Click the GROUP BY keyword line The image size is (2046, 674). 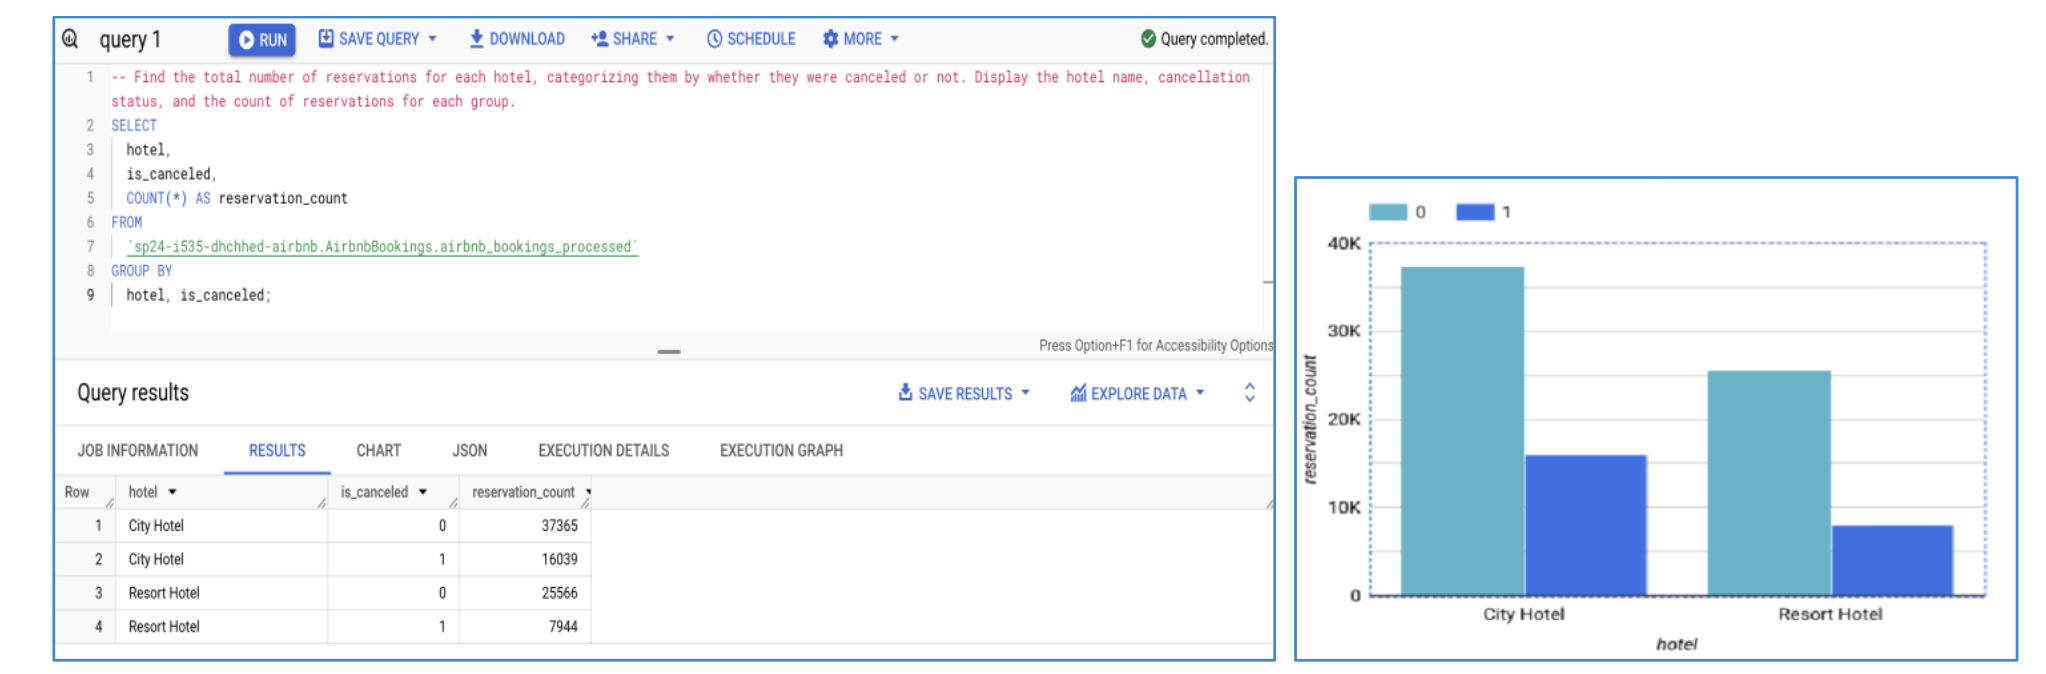(x=142, y=271)
